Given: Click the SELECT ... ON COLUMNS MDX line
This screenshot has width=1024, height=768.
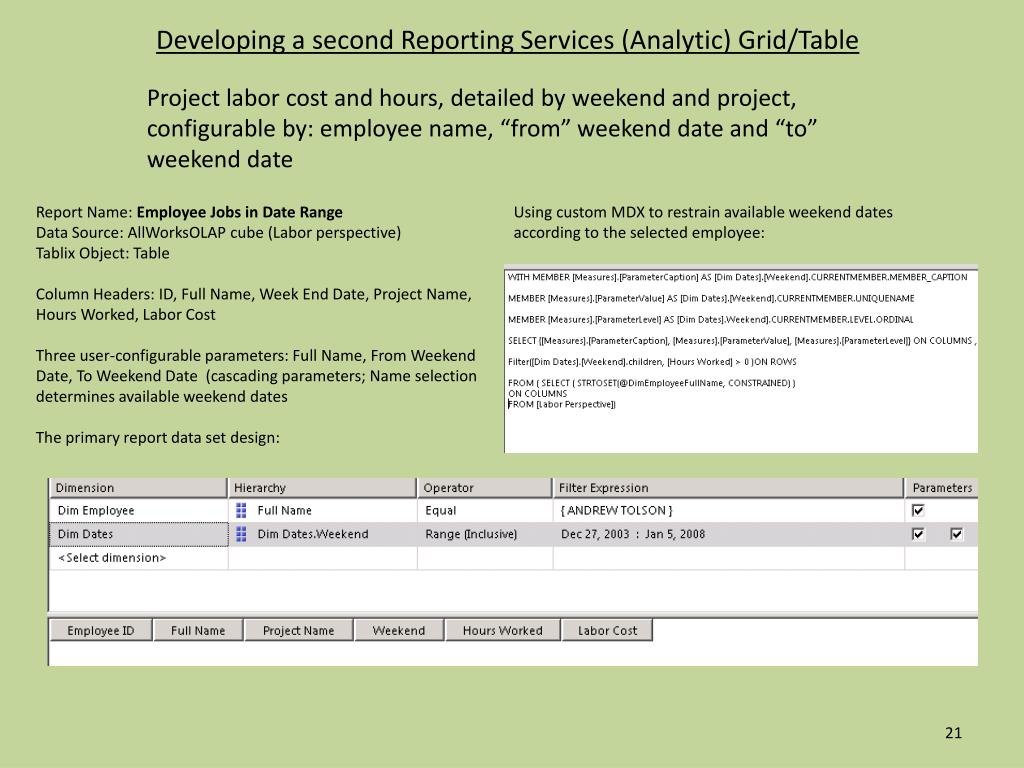Looking at the screenshot, I should click(741, 340).
